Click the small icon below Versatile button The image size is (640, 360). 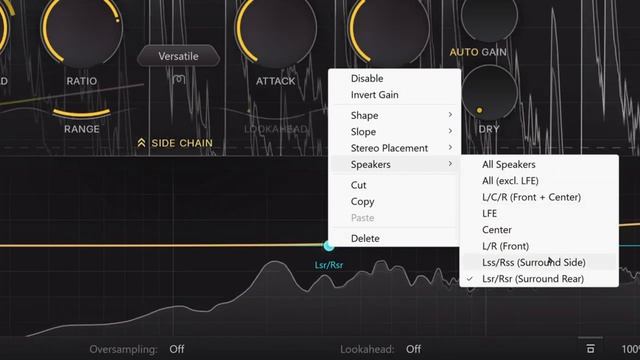(178, 79)
